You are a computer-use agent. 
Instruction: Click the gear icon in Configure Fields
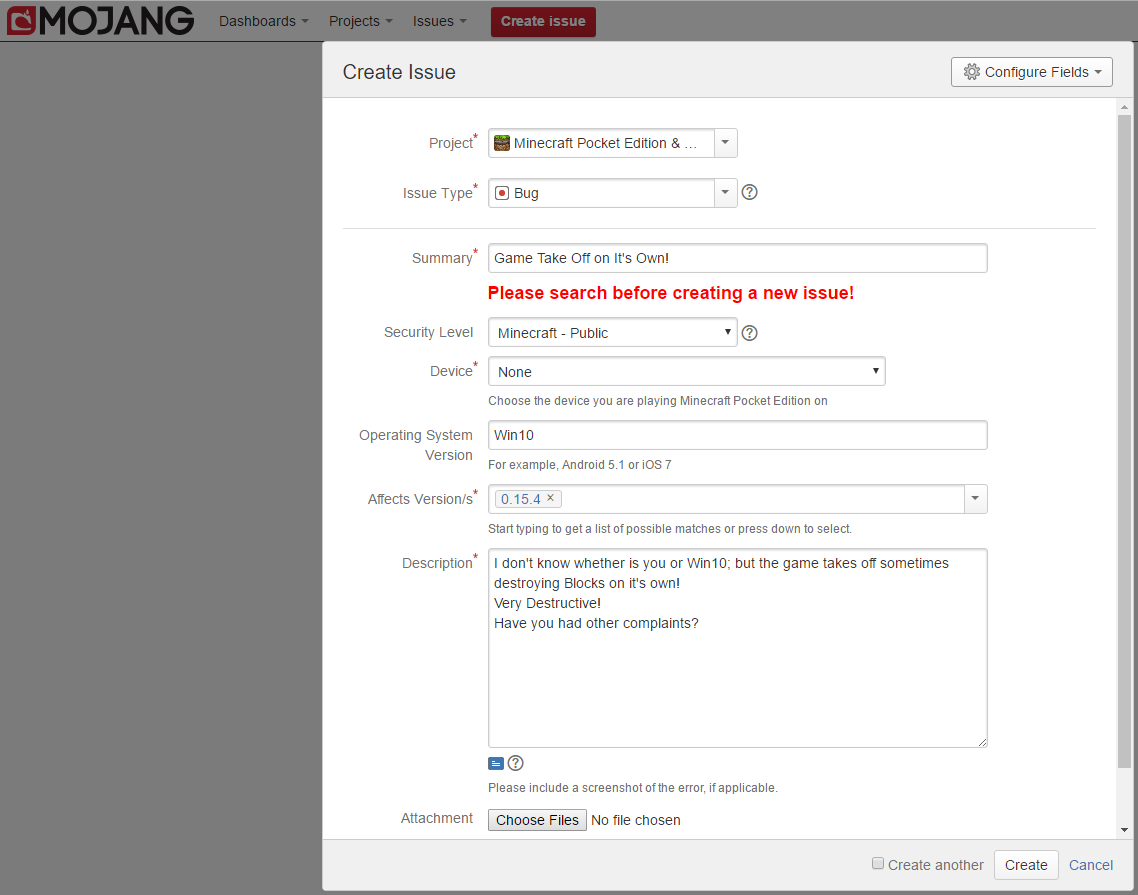972,72
